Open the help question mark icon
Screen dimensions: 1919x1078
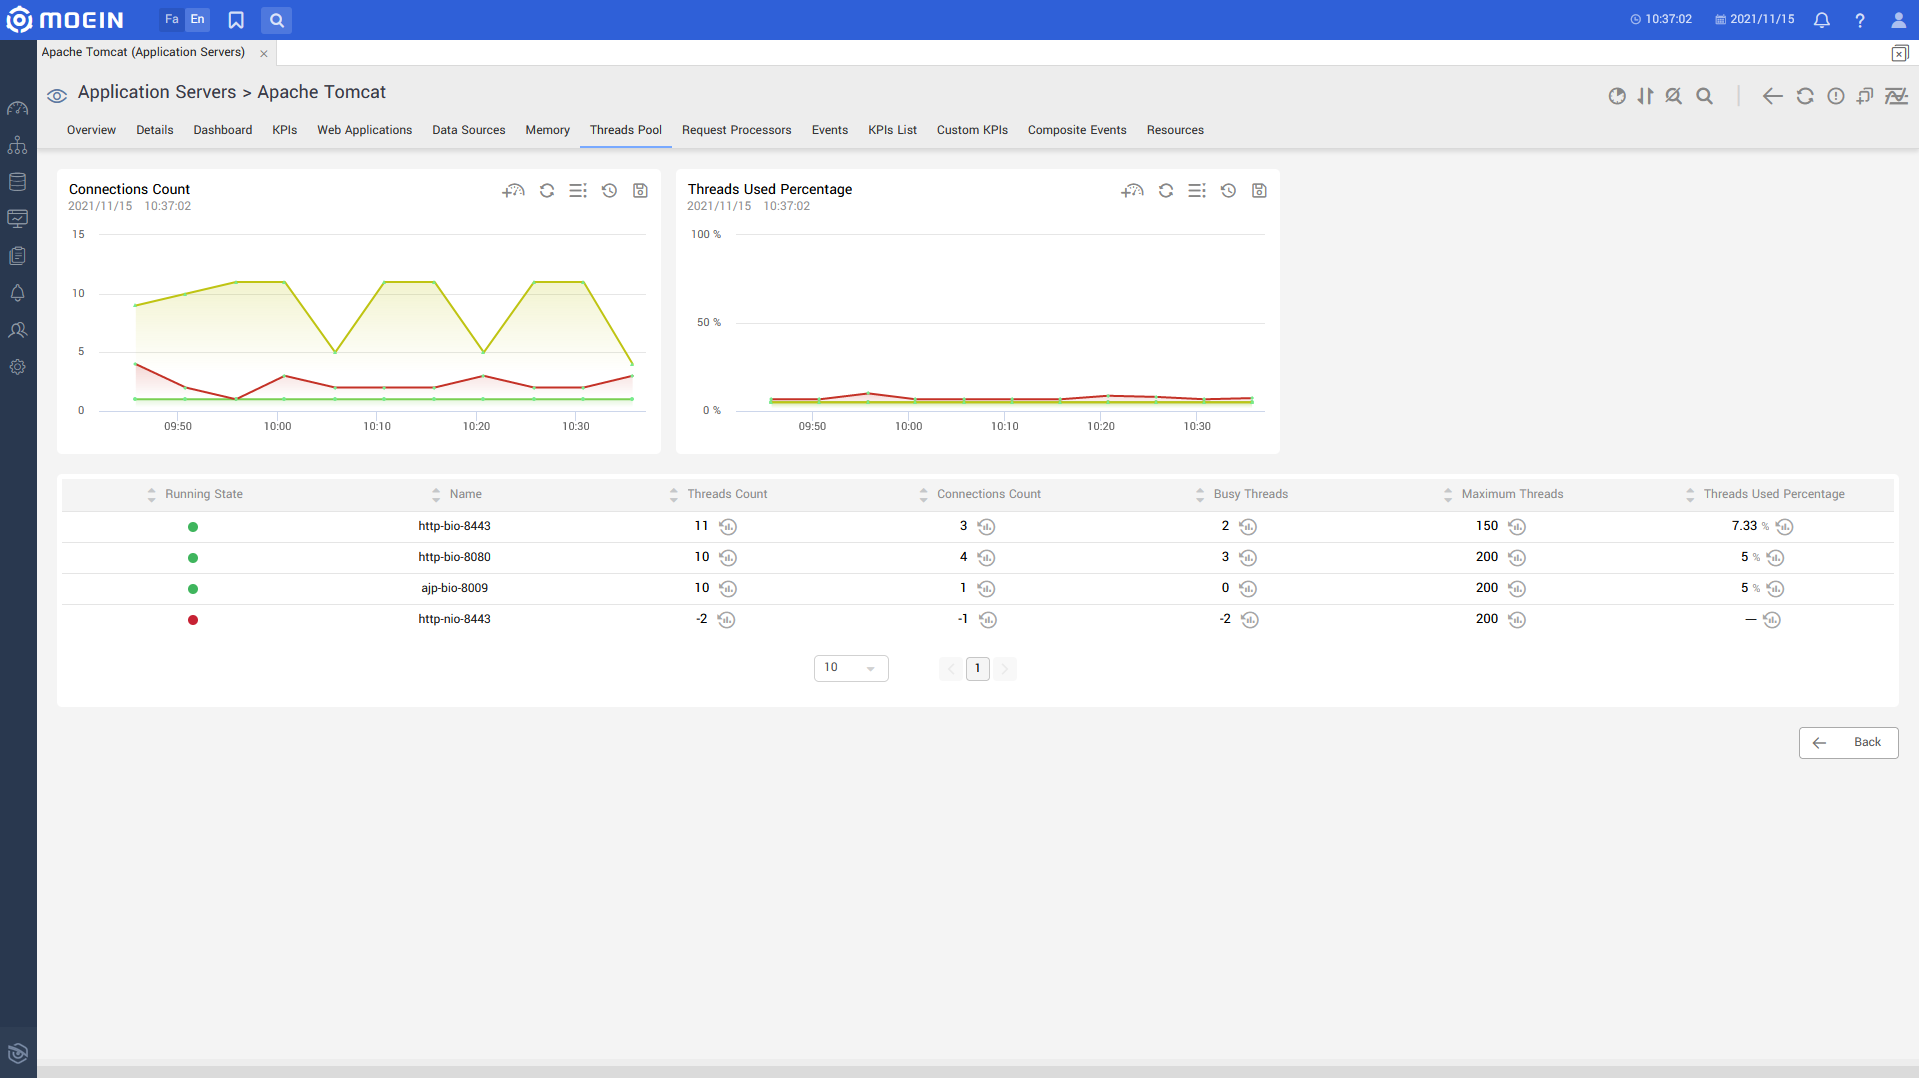(x=1860, y=20)
